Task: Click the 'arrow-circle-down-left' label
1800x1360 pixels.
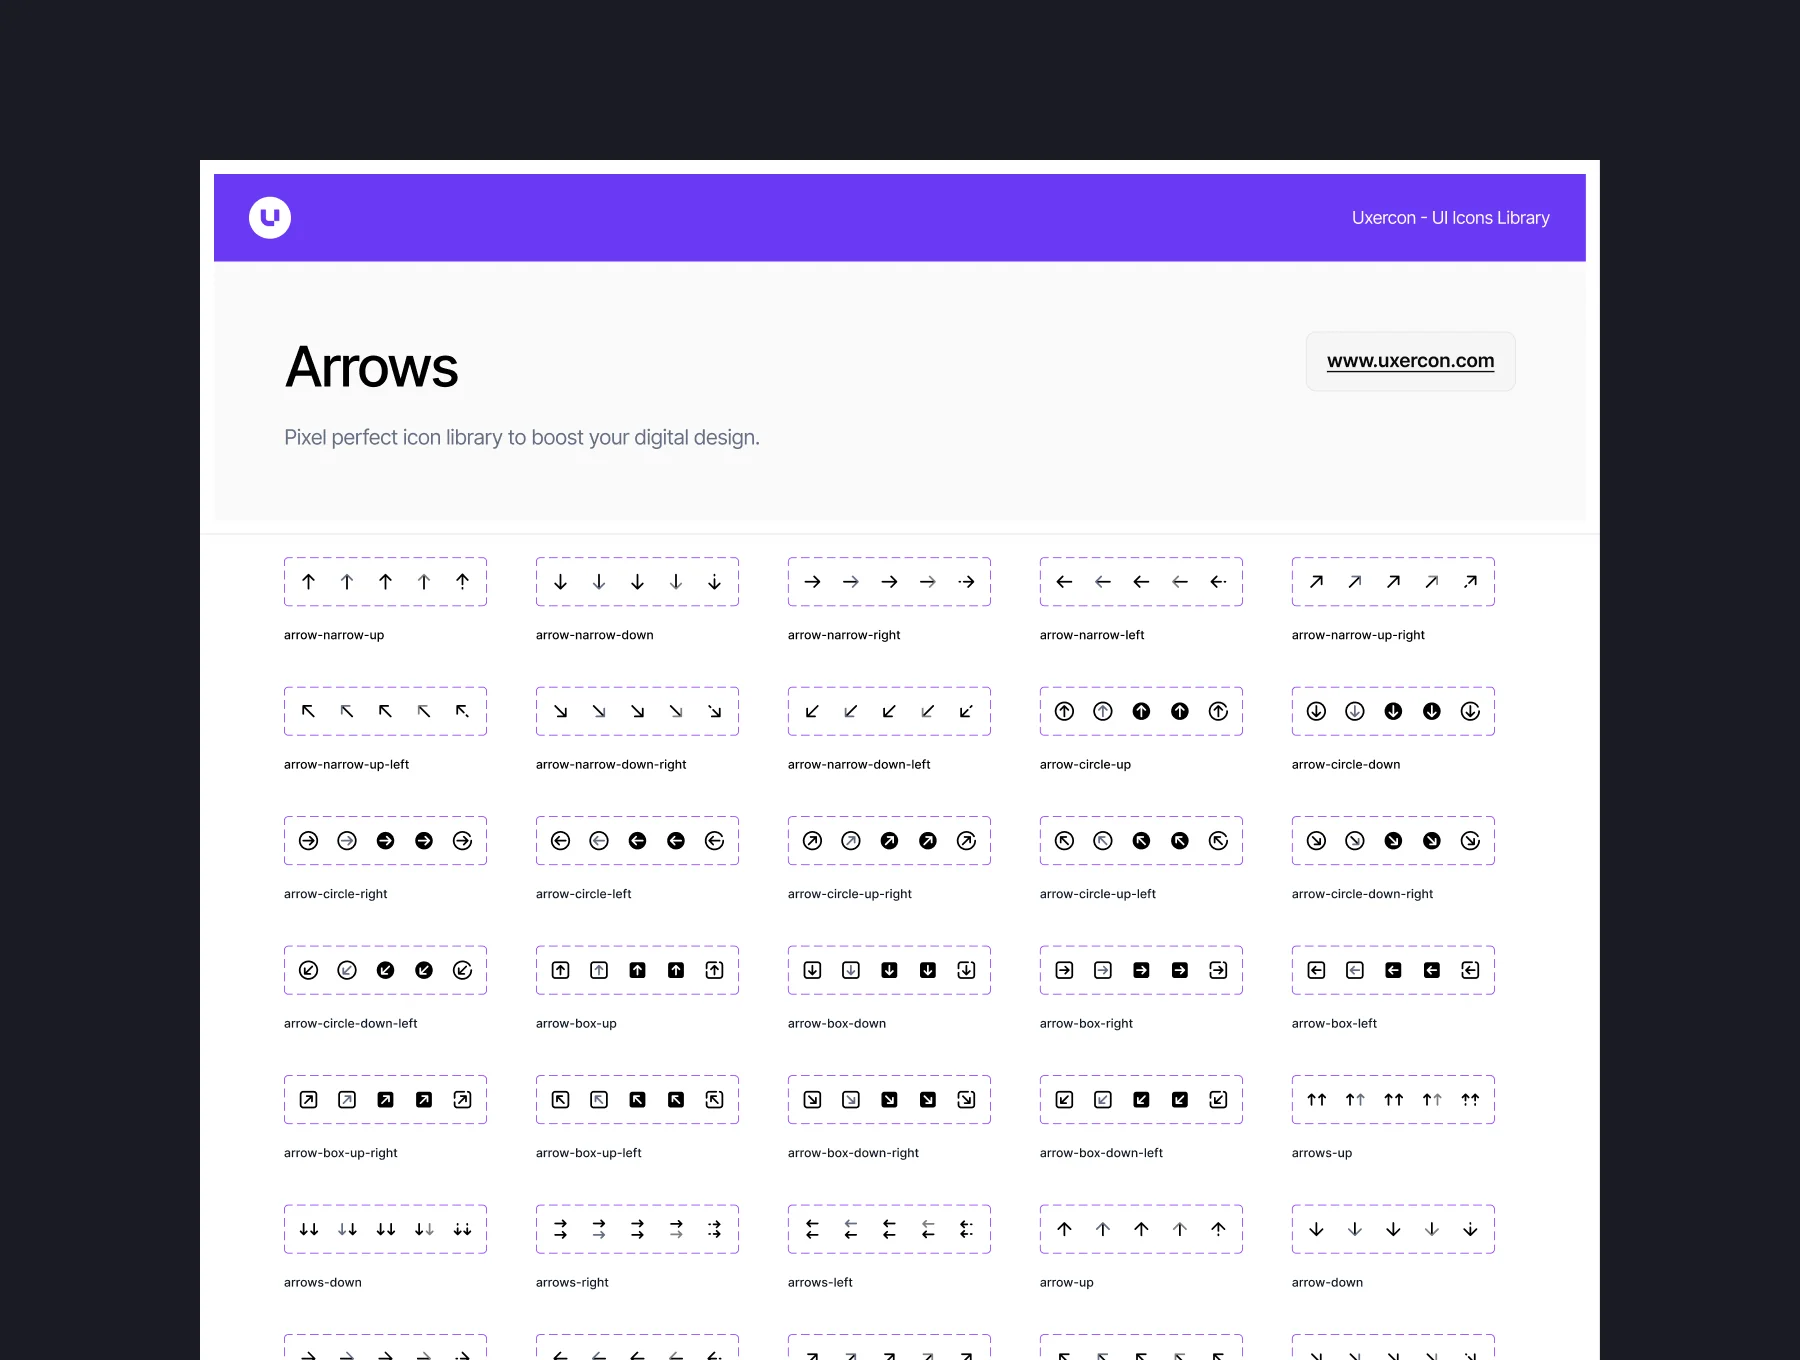Action: (x=351, y=1024)
